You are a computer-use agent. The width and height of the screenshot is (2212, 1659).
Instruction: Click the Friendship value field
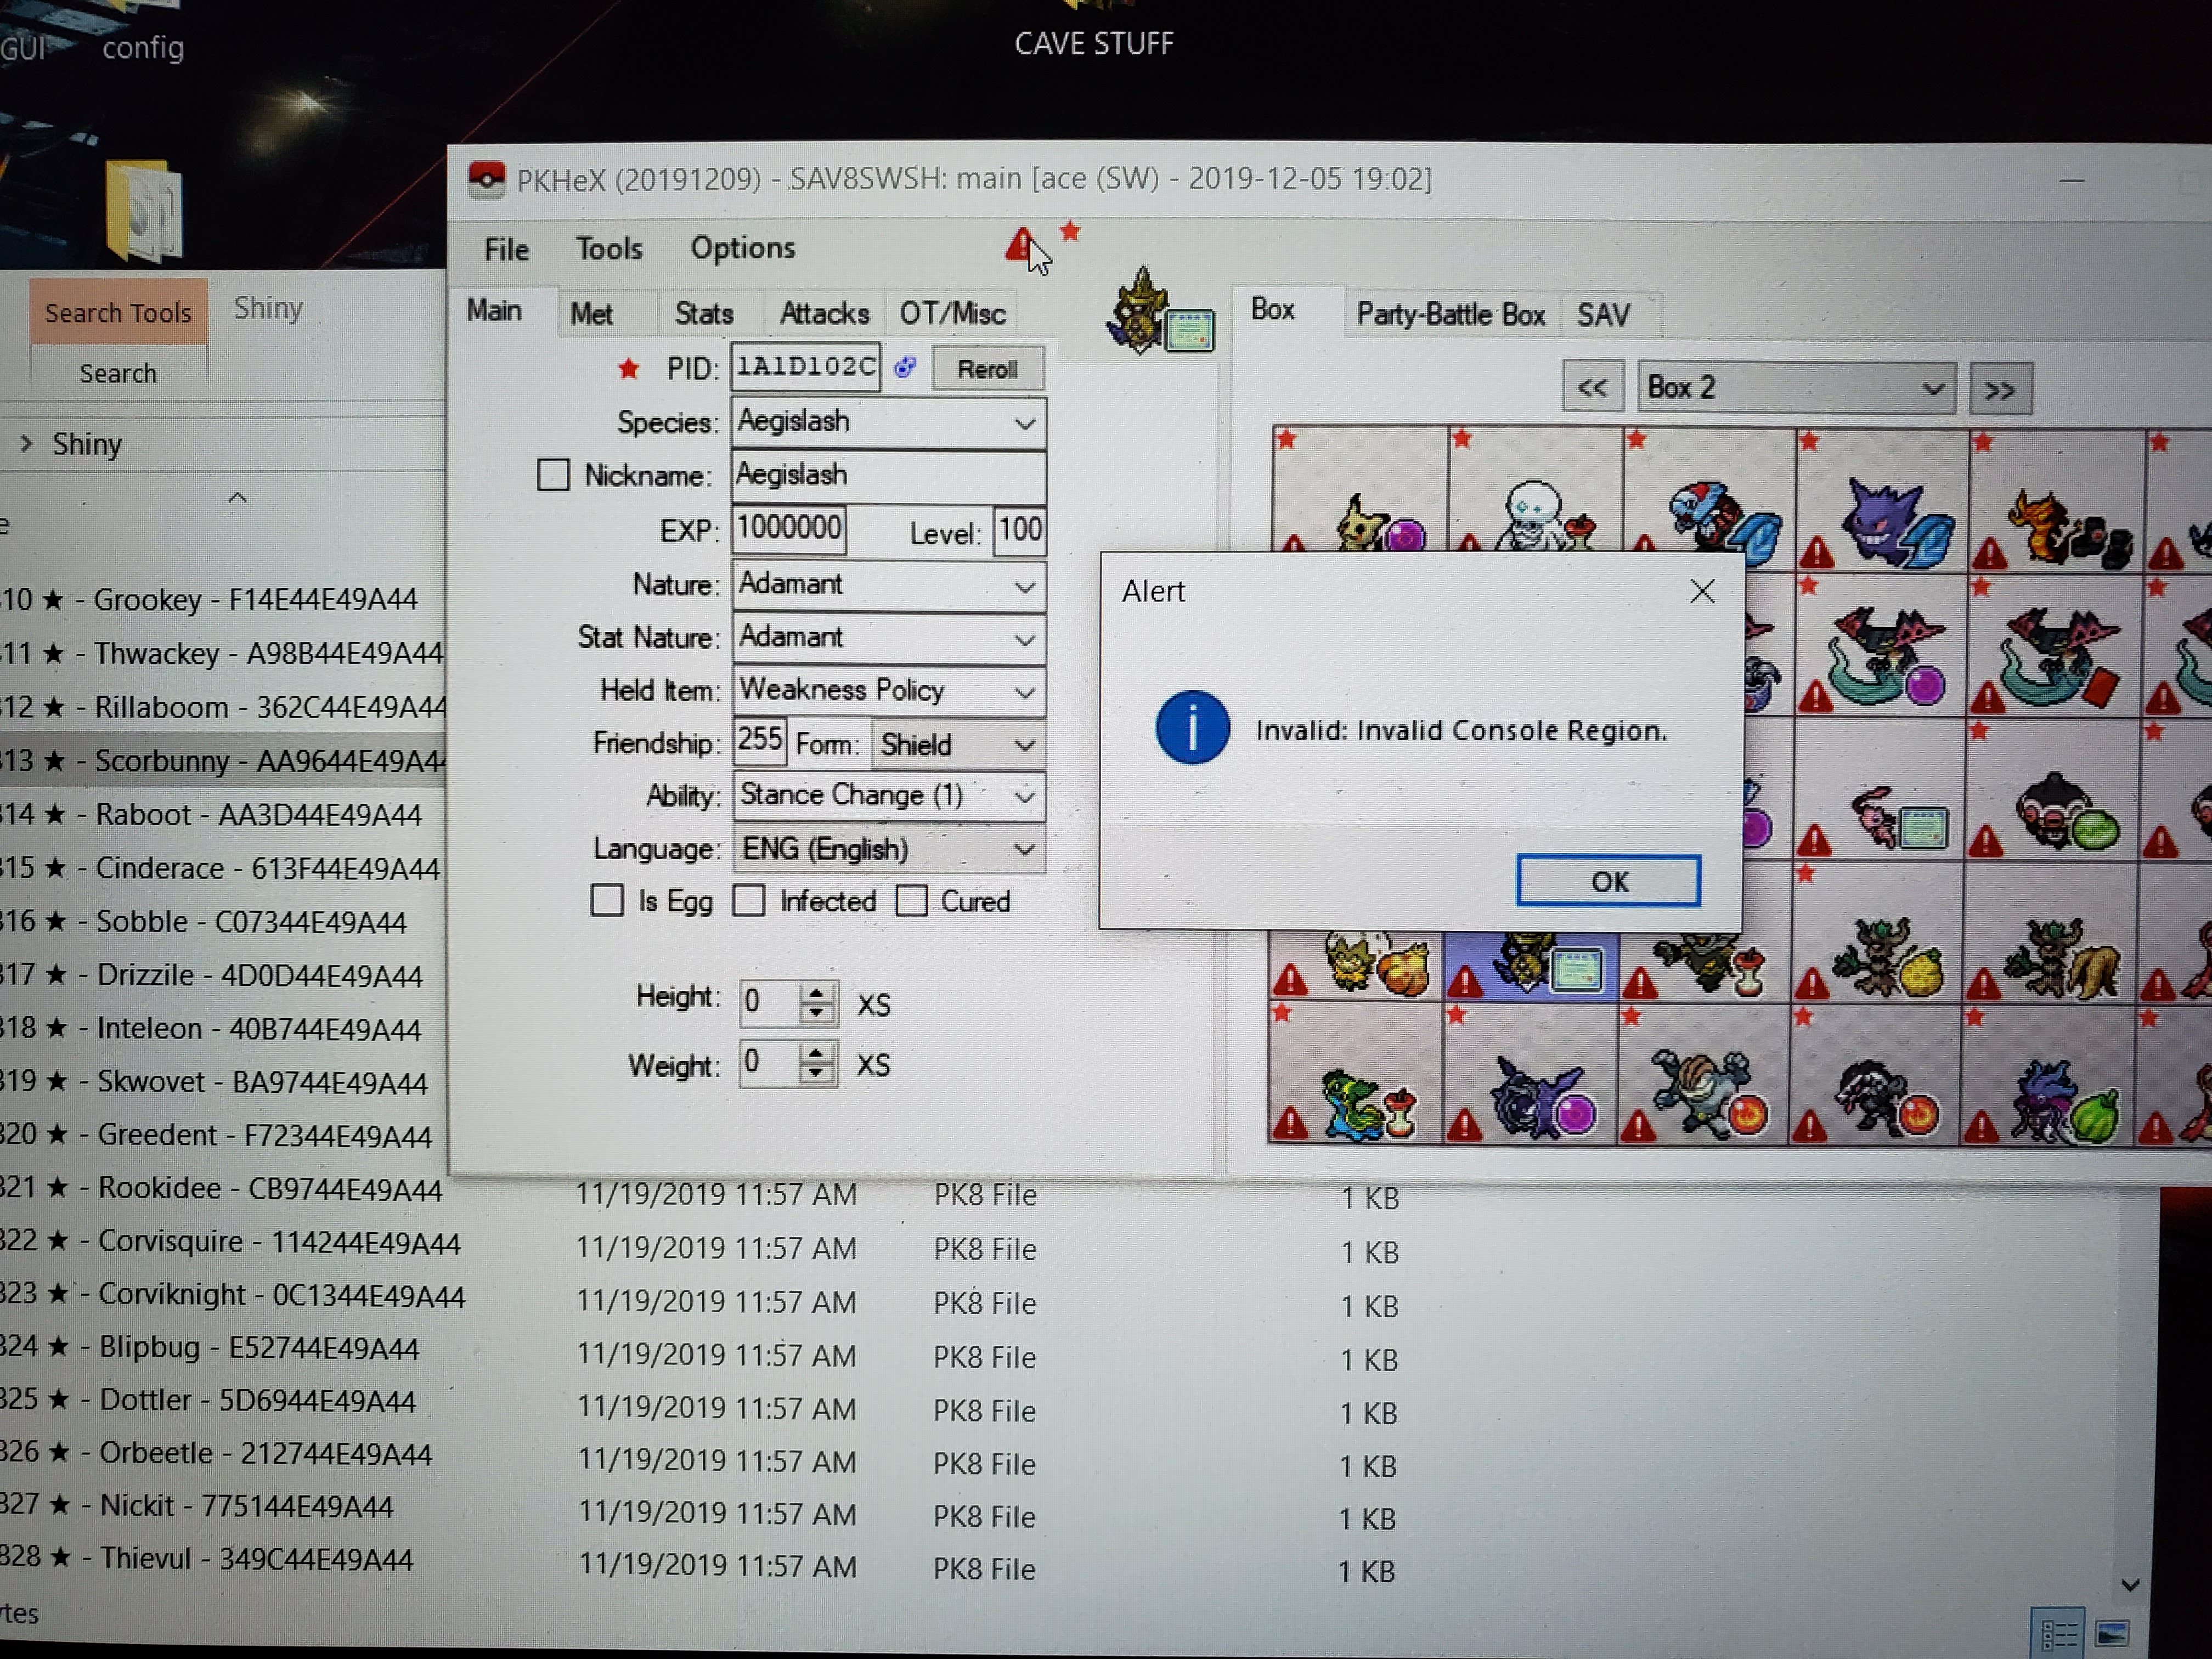click(759, 741)
